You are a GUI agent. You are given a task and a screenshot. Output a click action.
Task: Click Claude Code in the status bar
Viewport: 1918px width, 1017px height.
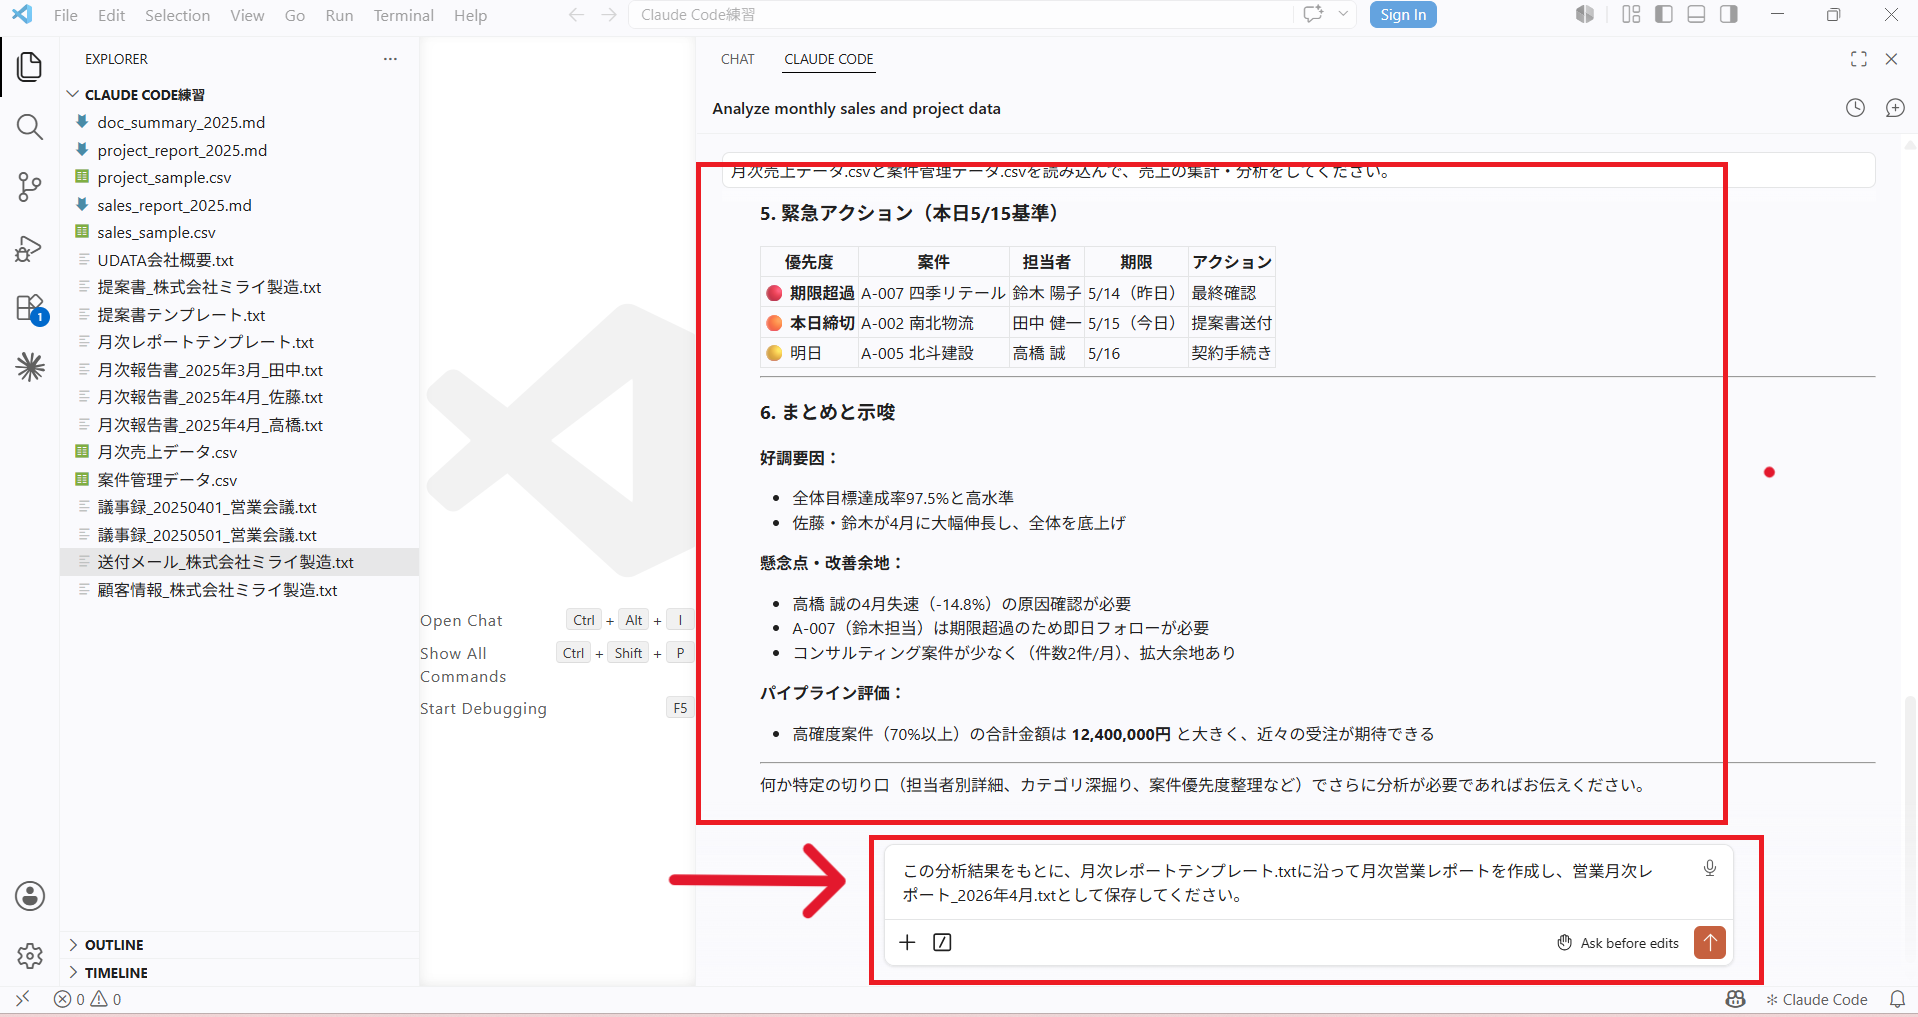[x=1817, y=999]
